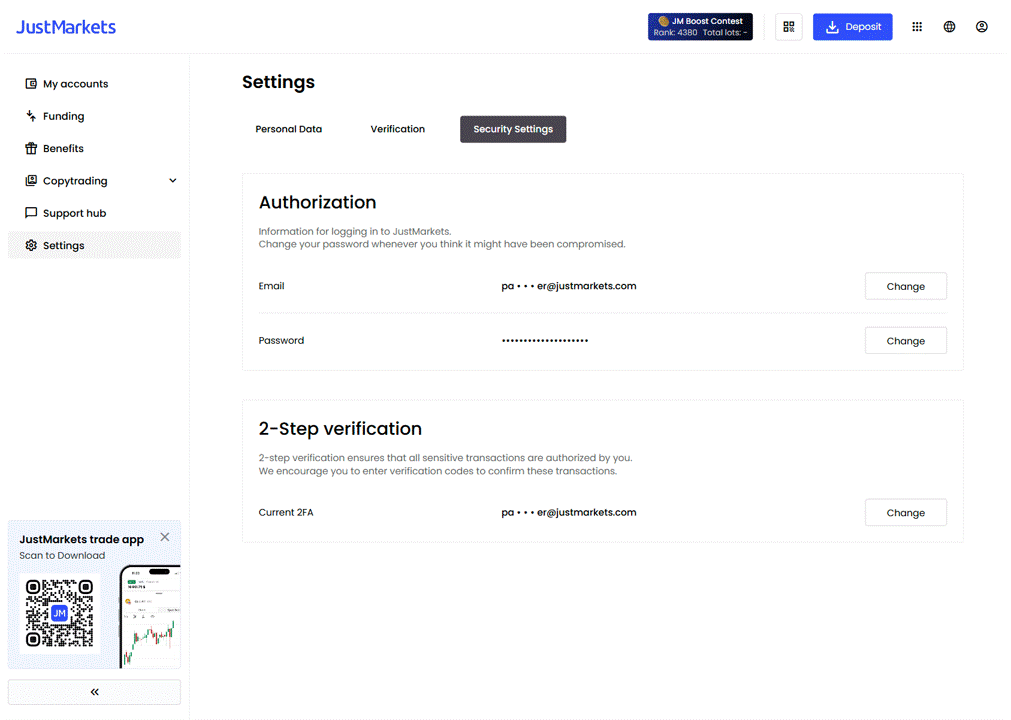The height and width of the screenshot is (720, 1011).
Task: Select the Copytrading menu label
Action: pyautogui.click(x=75, y=180)
